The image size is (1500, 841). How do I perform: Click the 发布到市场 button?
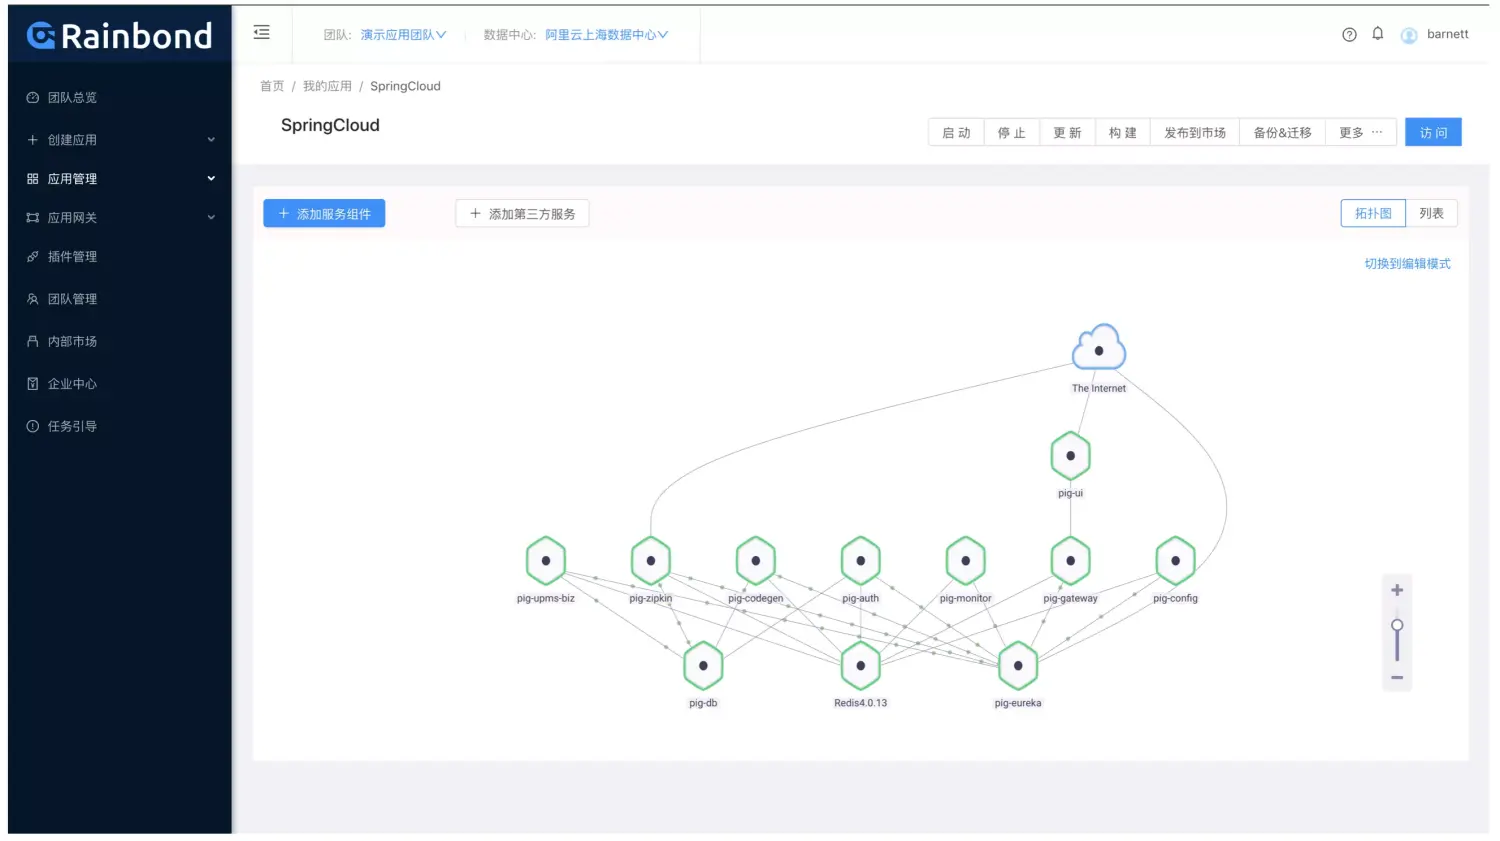(x=1195, y=133)
